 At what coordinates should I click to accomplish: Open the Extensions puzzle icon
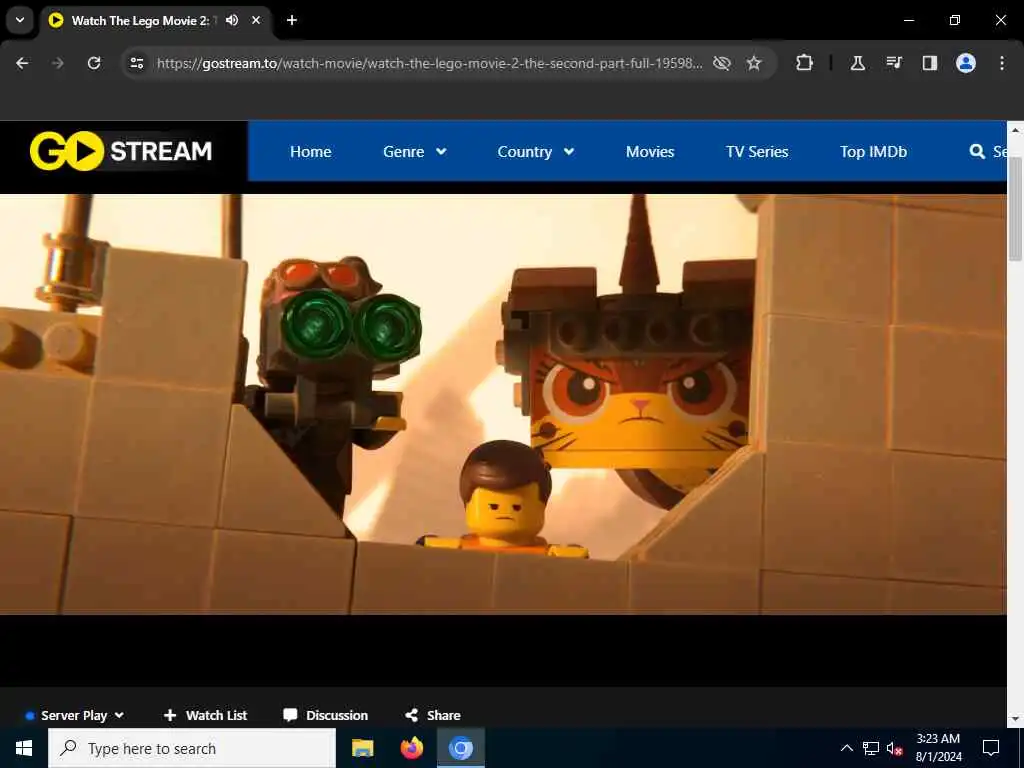click(x=805, y=63)
